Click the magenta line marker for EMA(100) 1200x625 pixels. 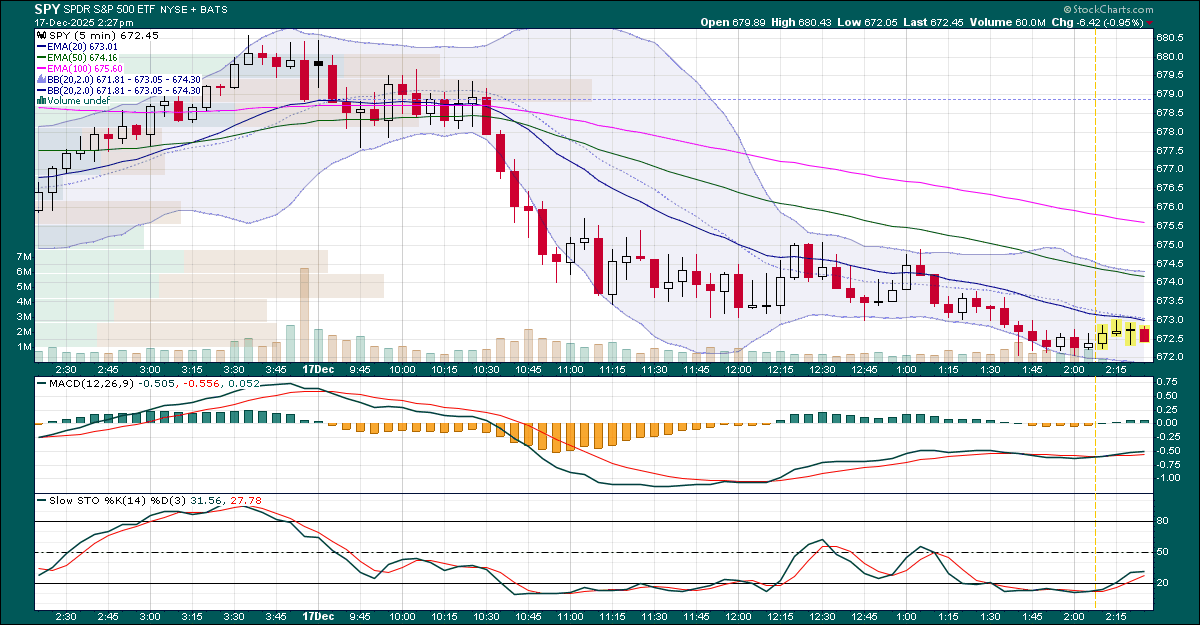(42, 68)
